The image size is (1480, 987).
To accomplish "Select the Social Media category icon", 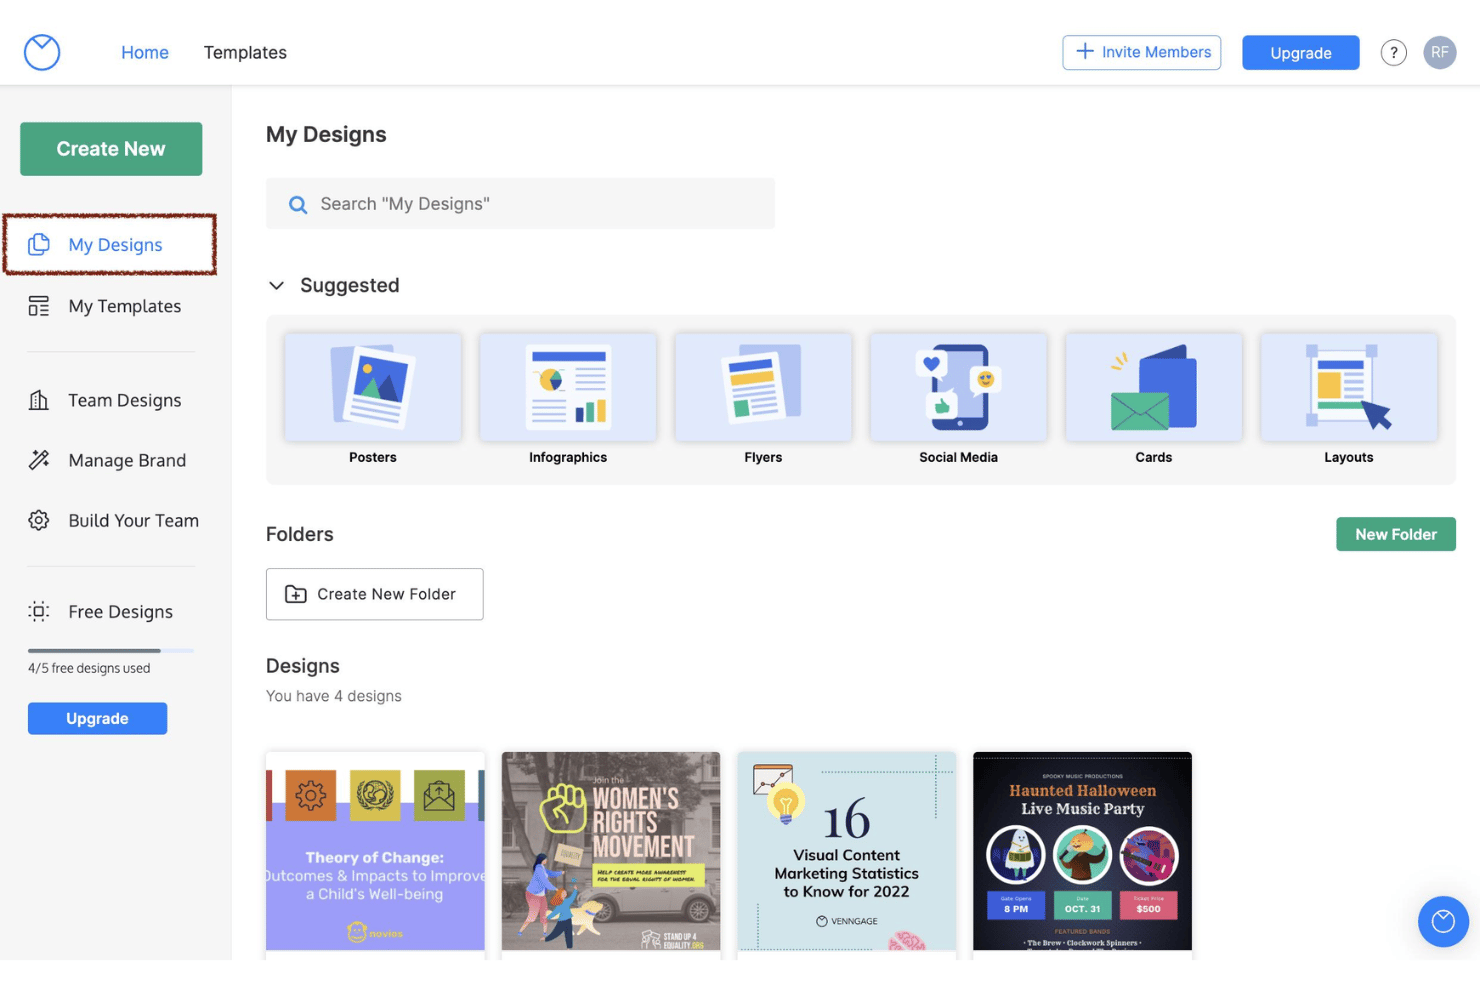I will tap(958, 387).
